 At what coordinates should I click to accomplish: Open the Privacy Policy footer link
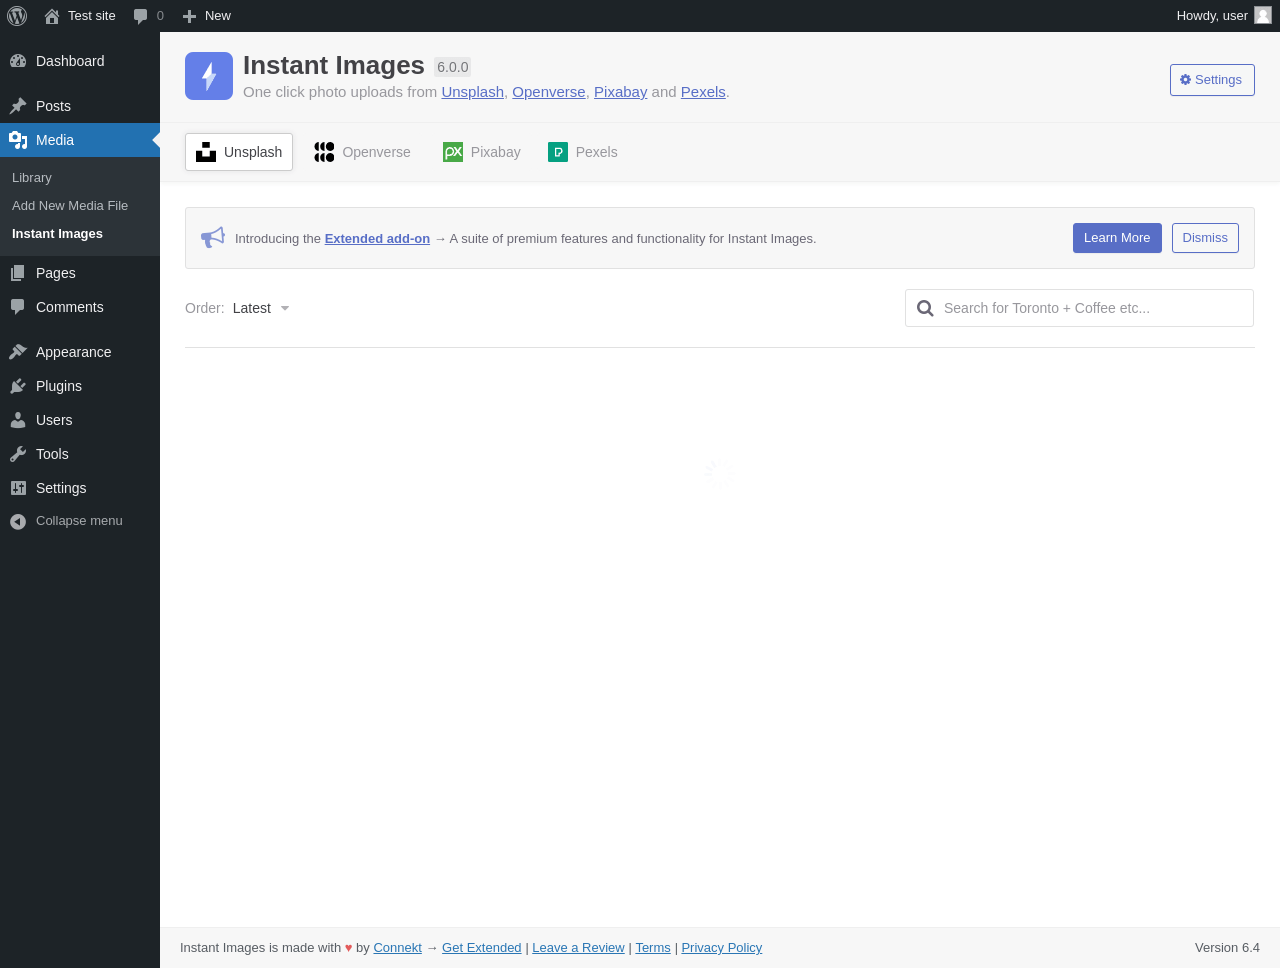point(722,948)
